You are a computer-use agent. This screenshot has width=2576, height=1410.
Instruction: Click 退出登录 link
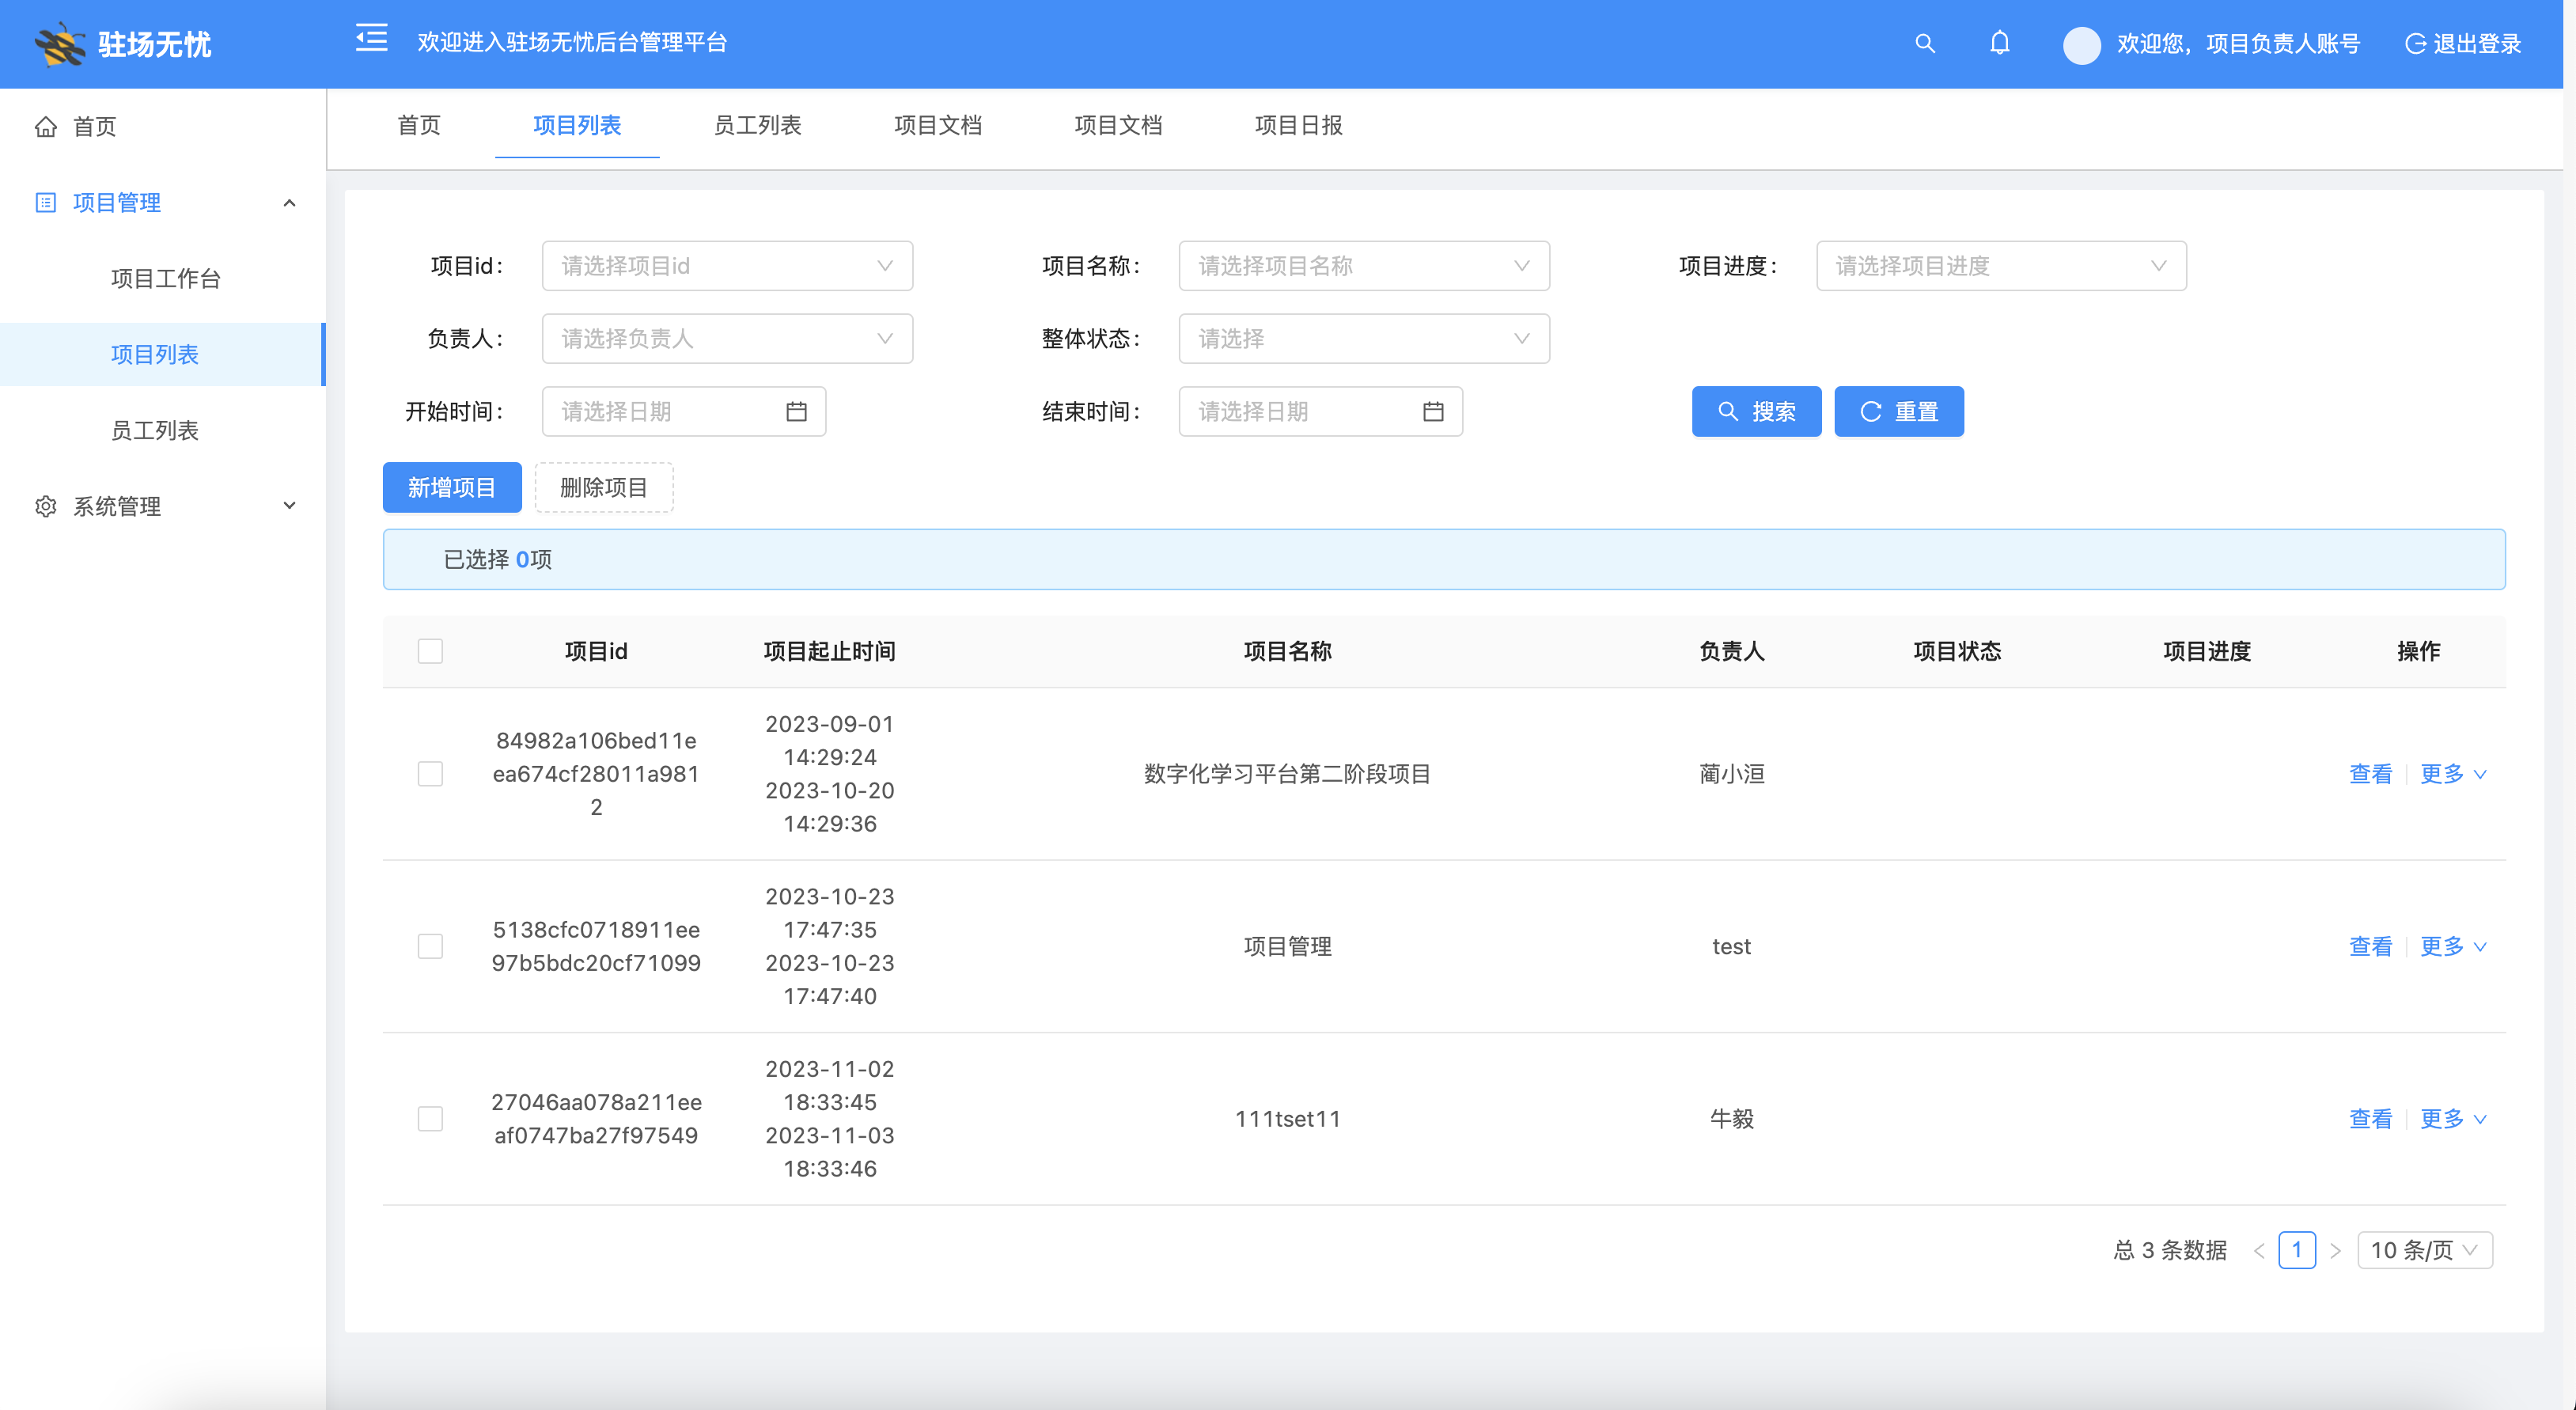[x=2477, y=44]
